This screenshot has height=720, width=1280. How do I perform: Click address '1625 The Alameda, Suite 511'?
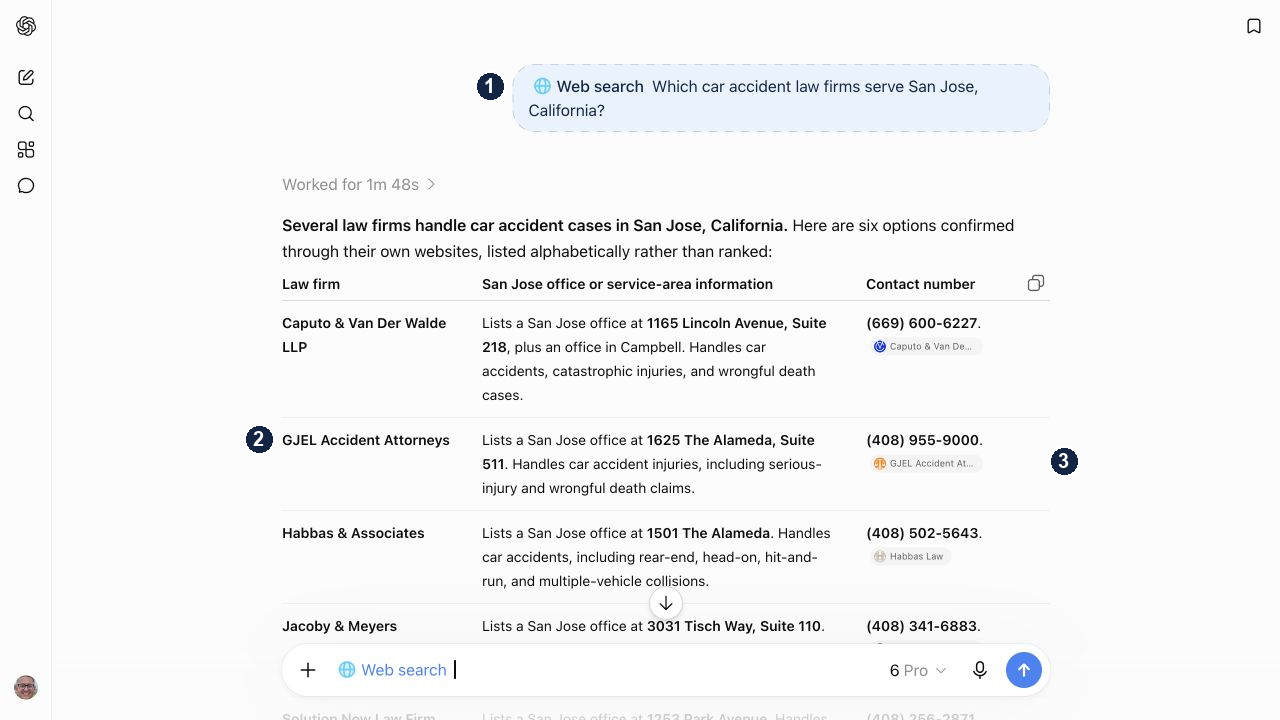click(648, 452)
